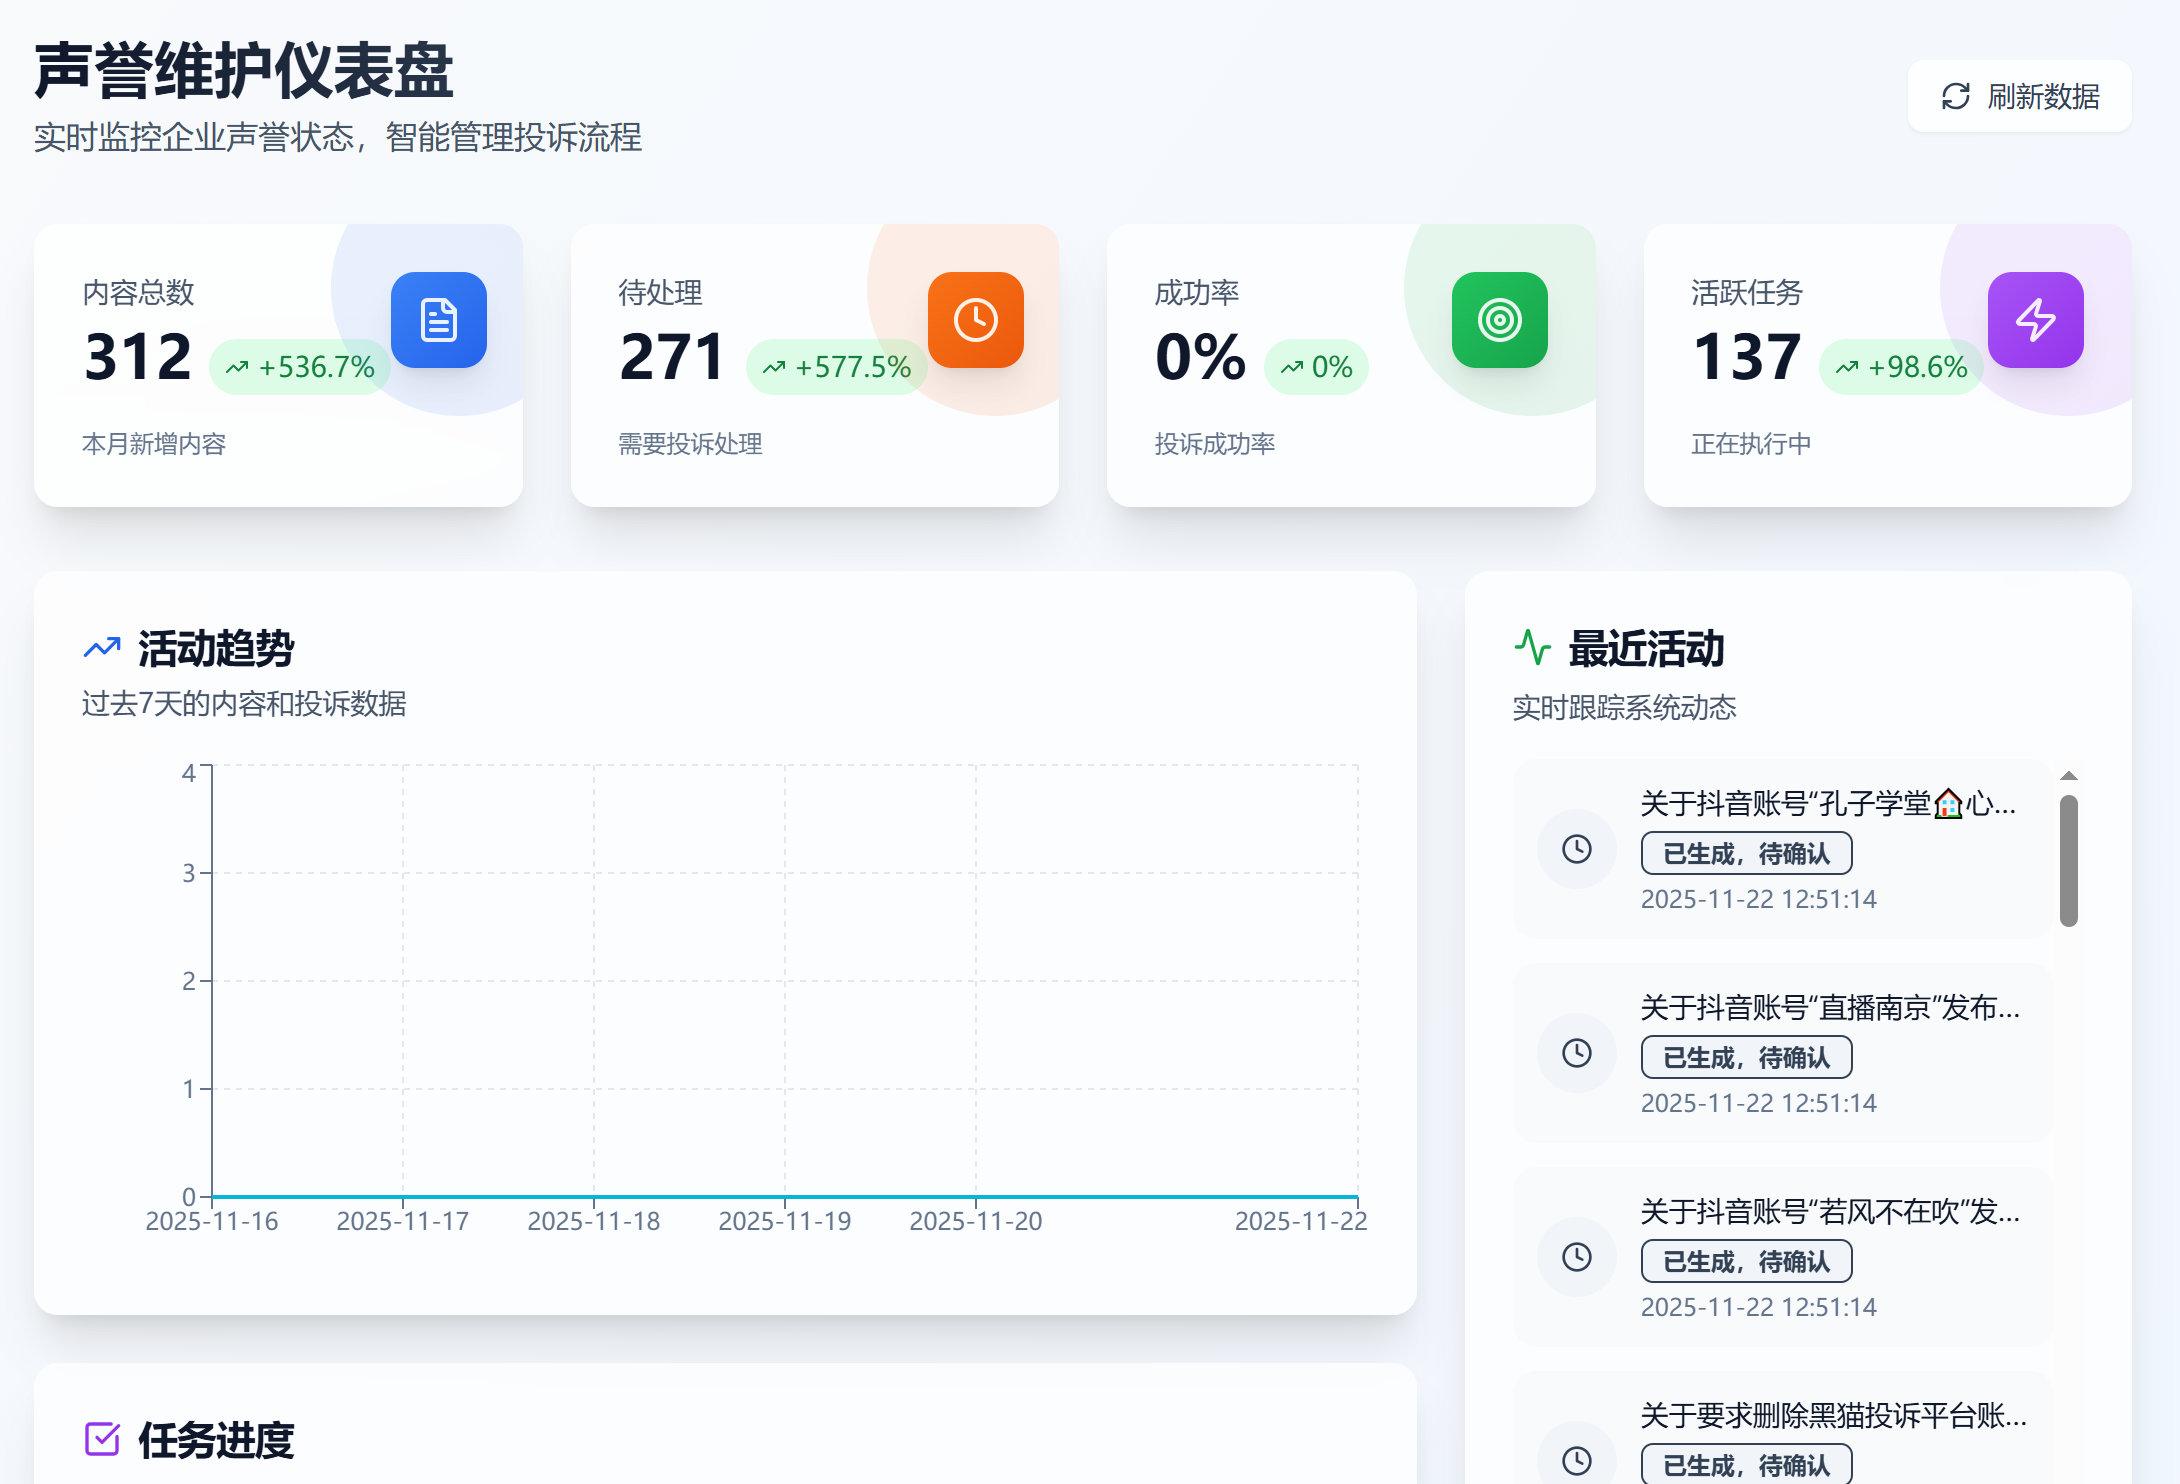Open the 若风不在吹 activity entry

tap(1829, 1212)
